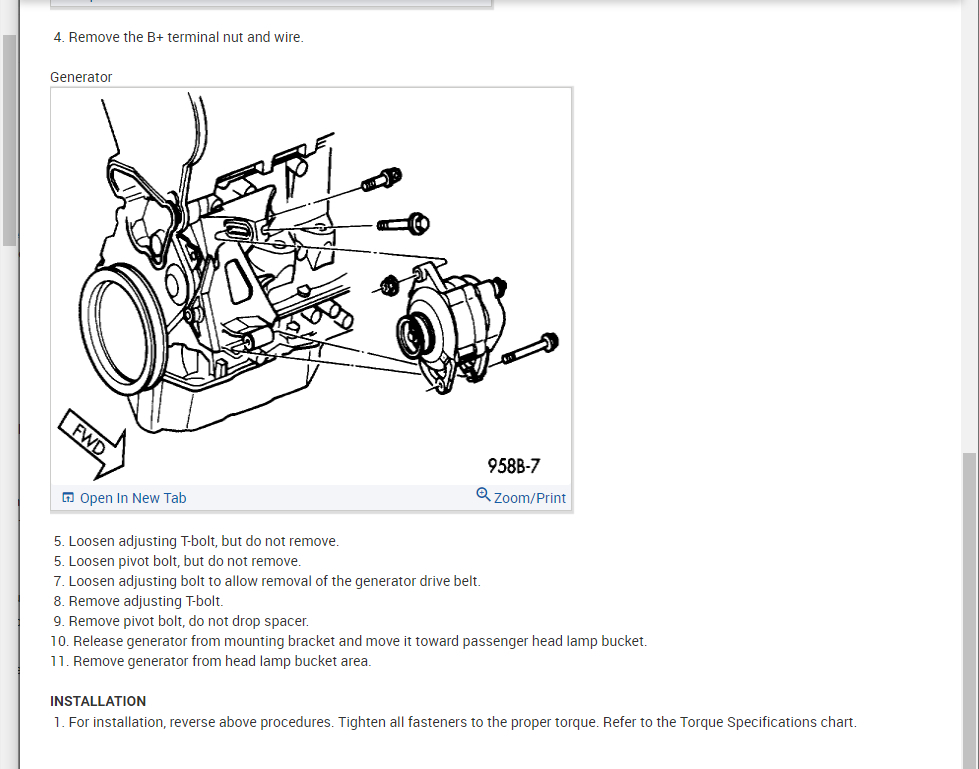Click the right vertical scrollbar thumb
This screenshot has height=769, width=979.
(x=969, y=610)
